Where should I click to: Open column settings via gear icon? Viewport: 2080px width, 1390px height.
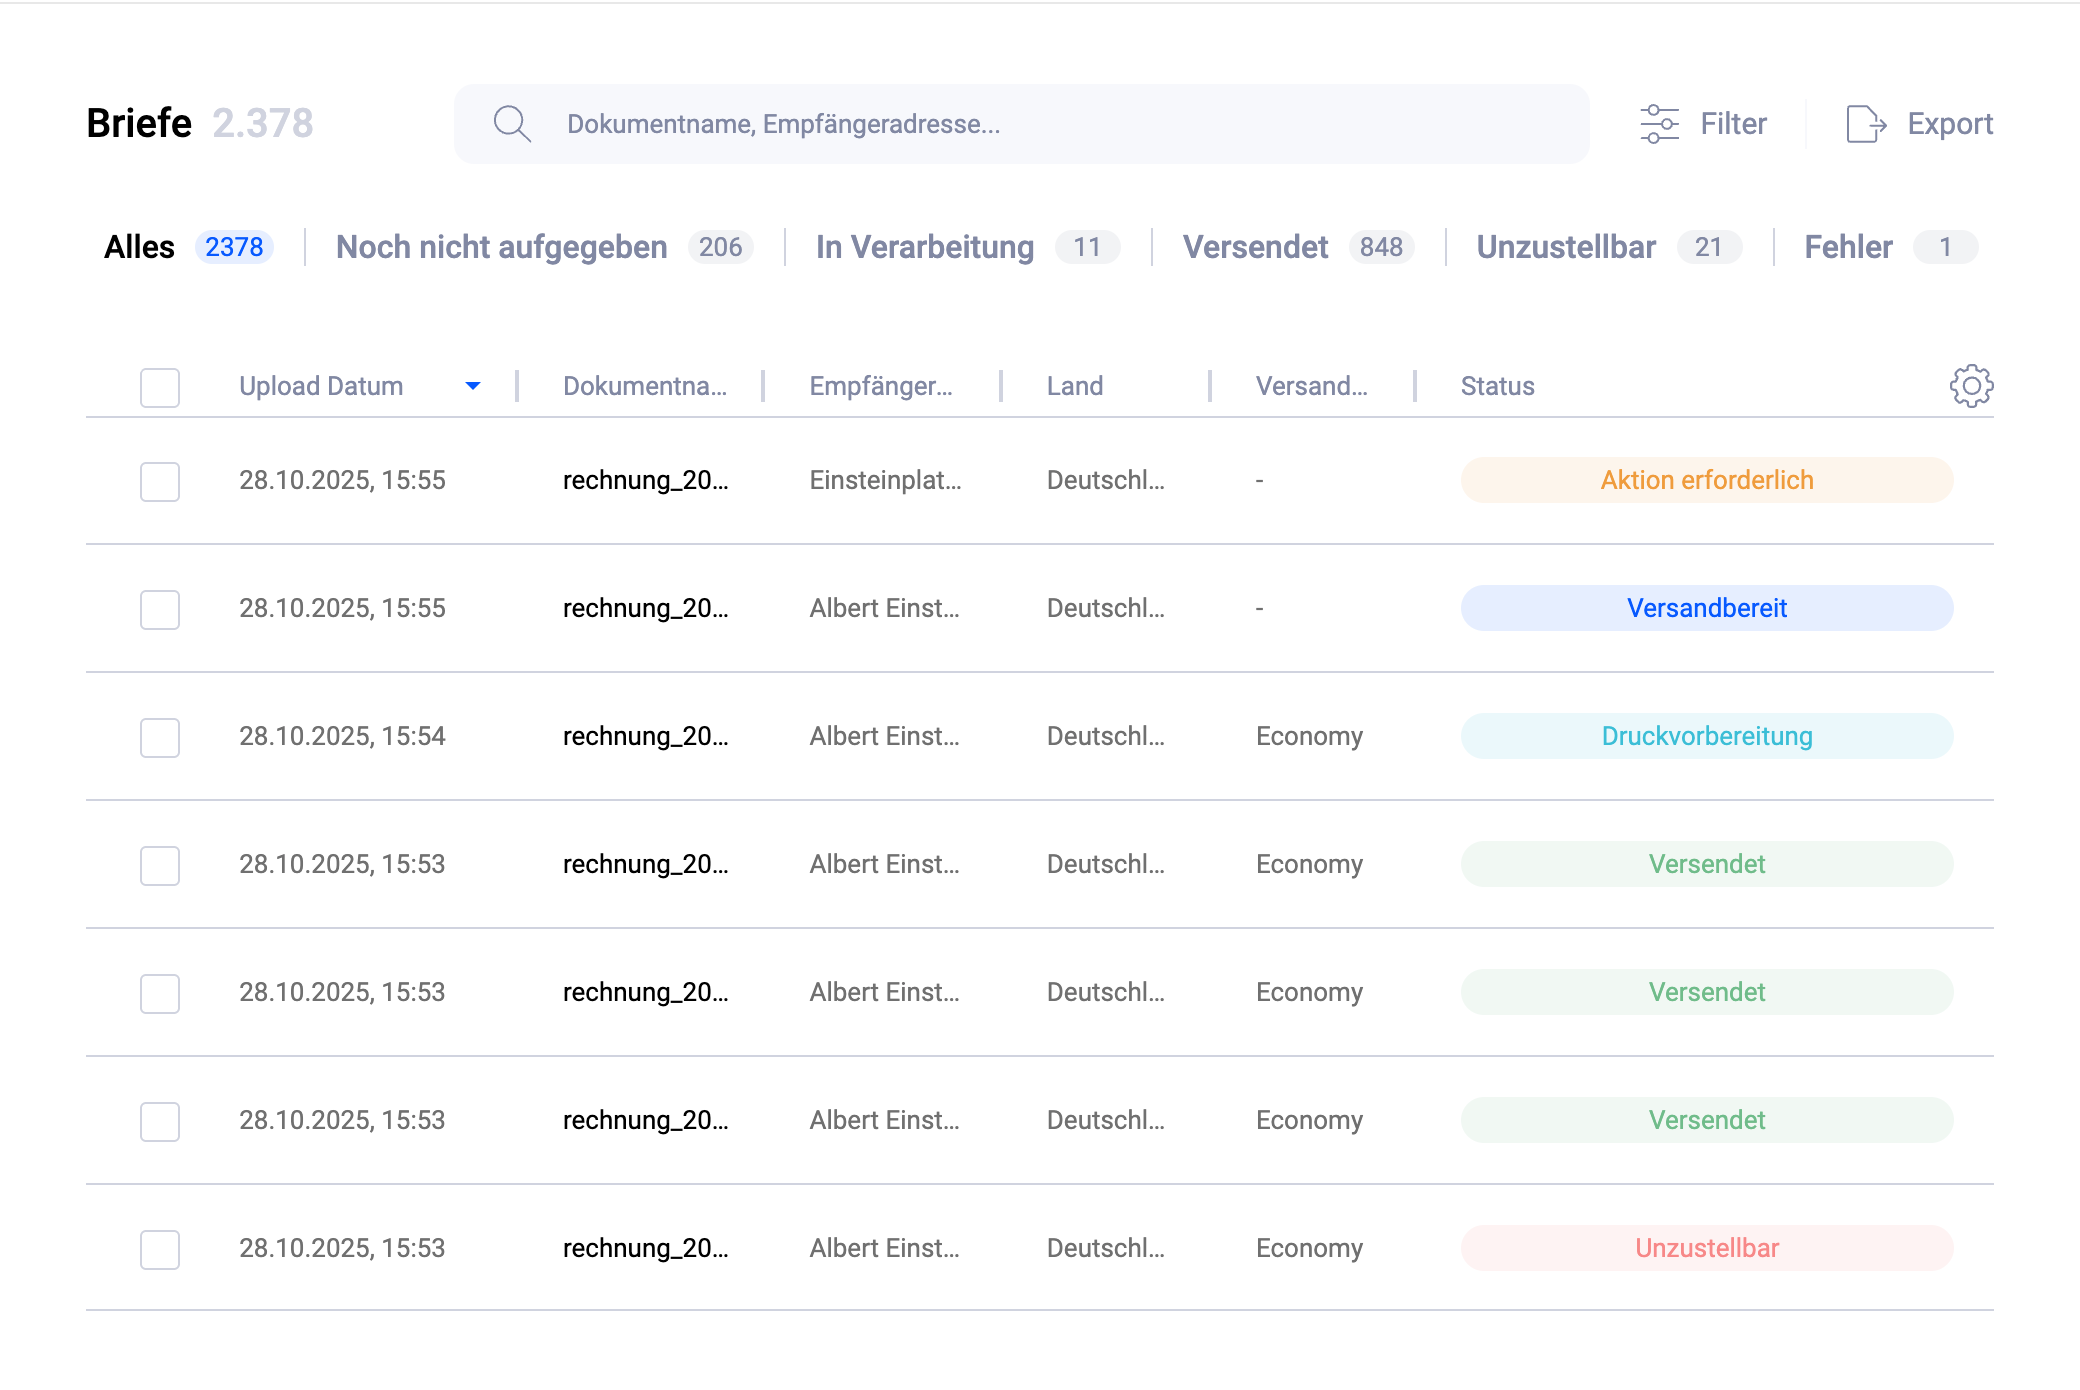(1970, 386)
